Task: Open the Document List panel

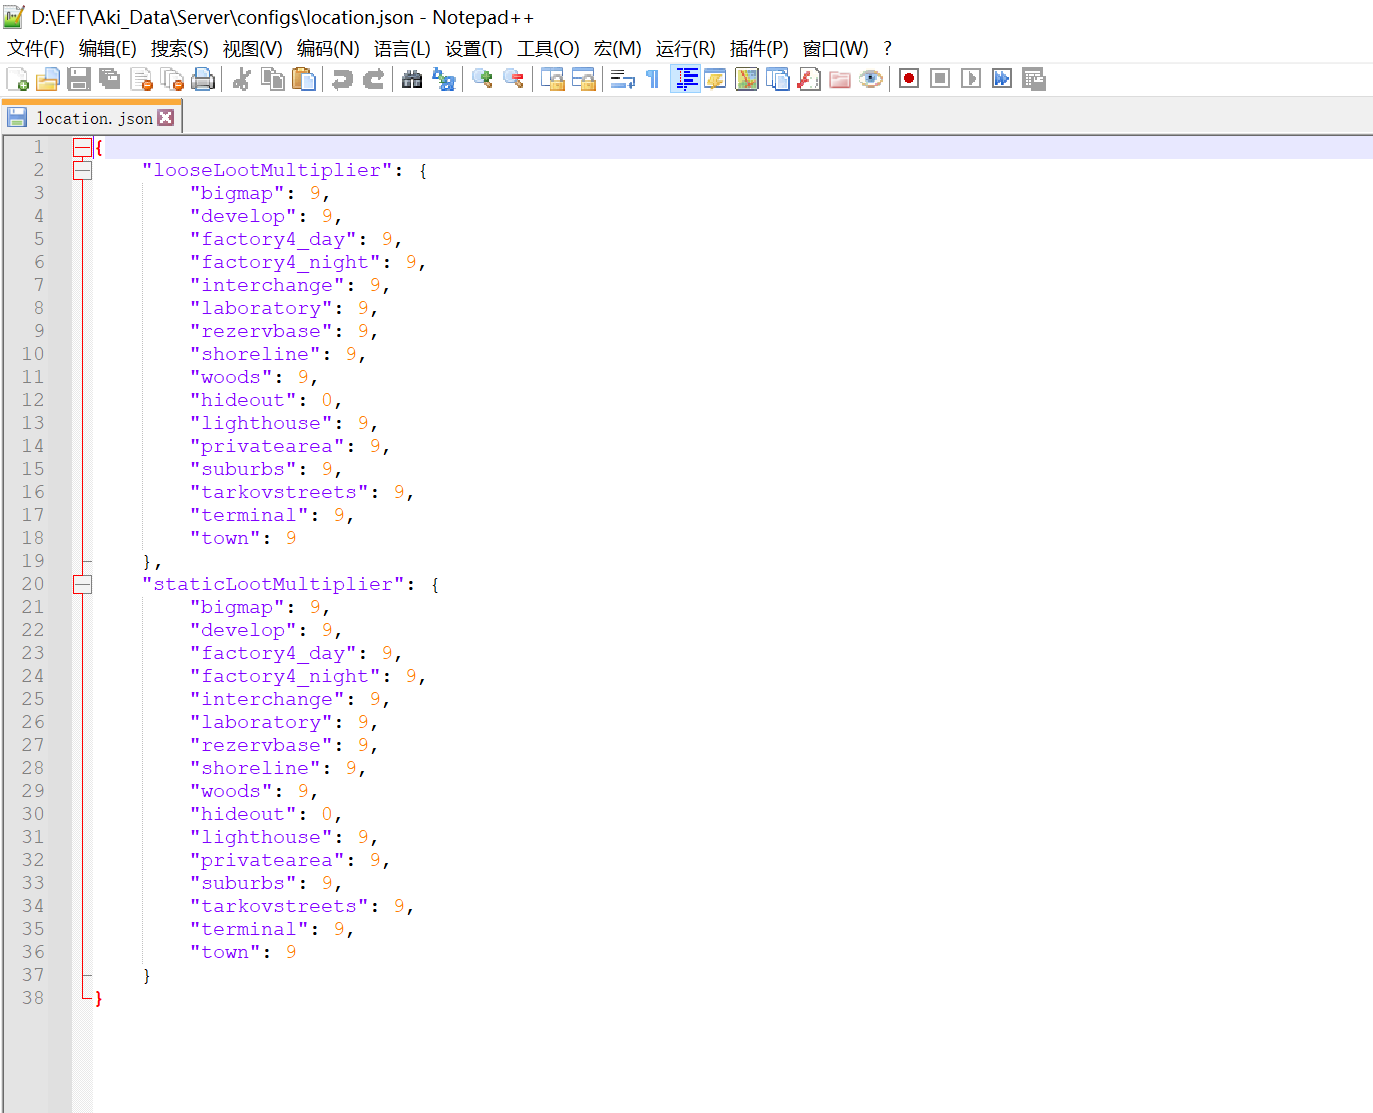Action: pyautogui.click(x=778, y=79)
